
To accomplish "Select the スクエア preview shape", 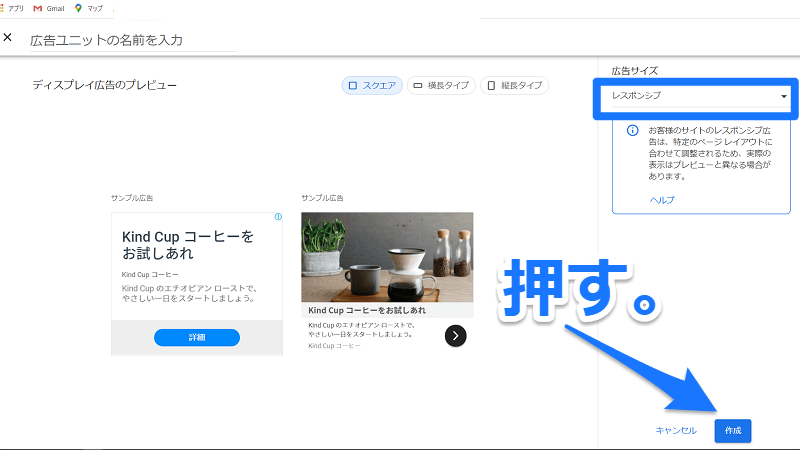I will [371, 86].
